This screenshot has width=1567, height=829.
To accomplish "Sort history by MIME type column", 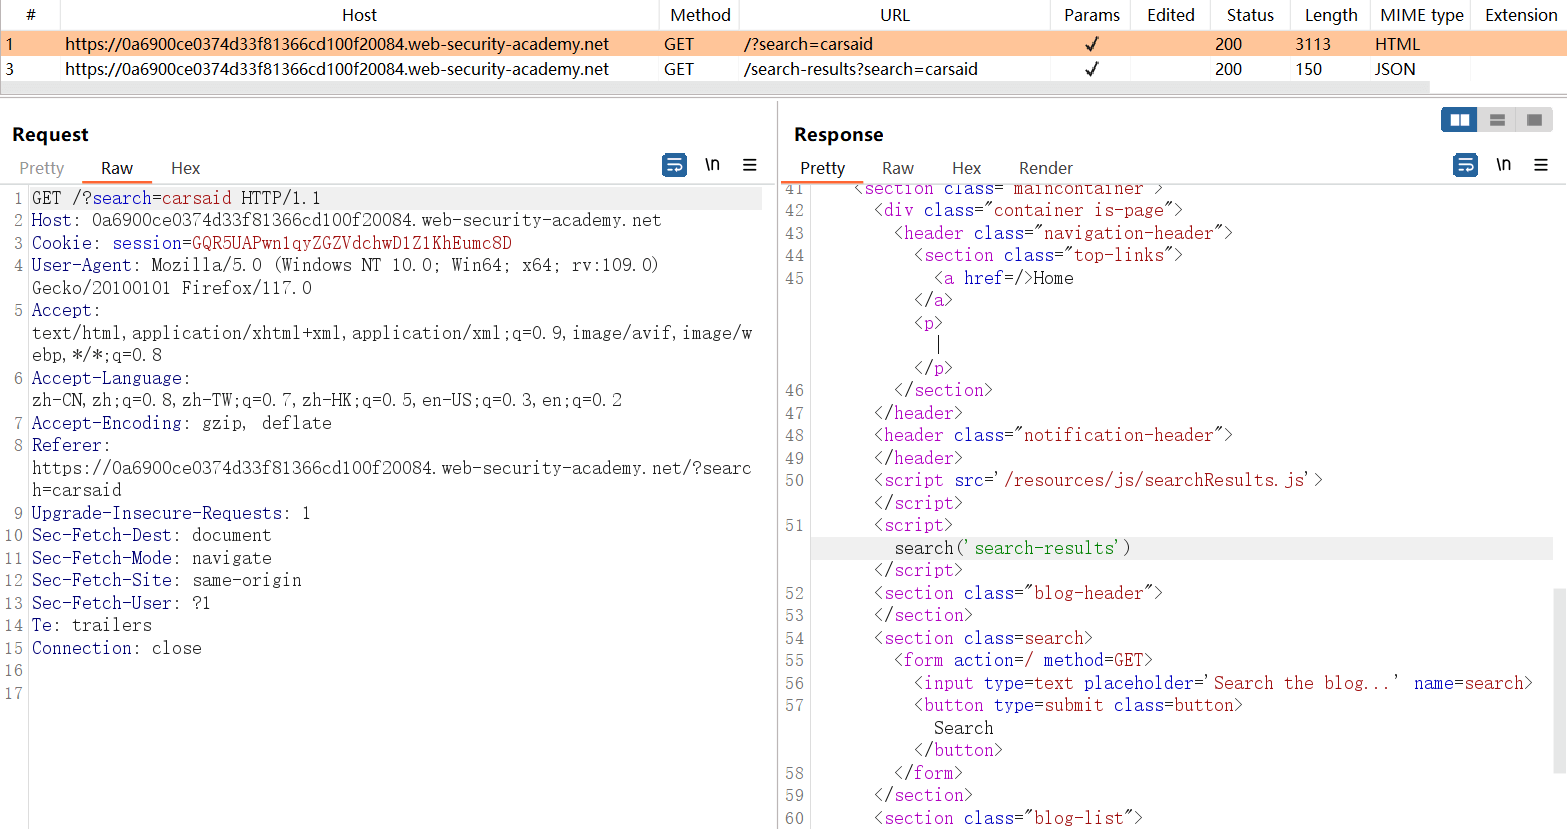I will (1421, 15).
